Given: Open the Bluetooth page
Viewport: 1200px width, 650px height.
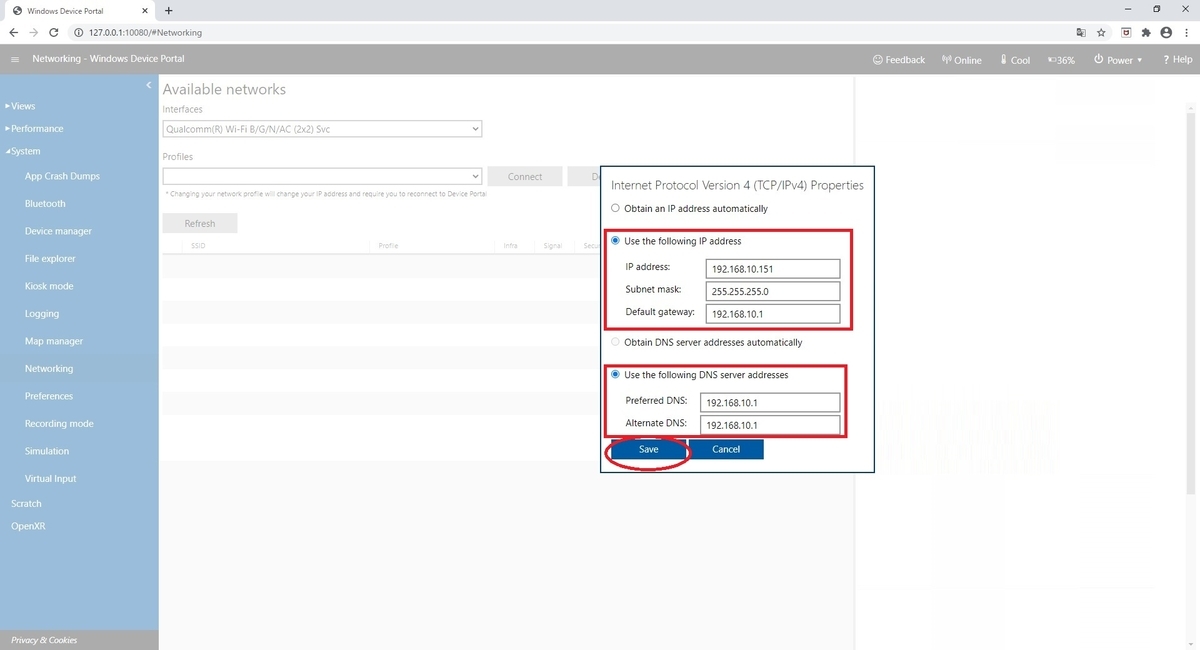Looking at the screenshot, I should pyautogui.click(x=45, y=204).
